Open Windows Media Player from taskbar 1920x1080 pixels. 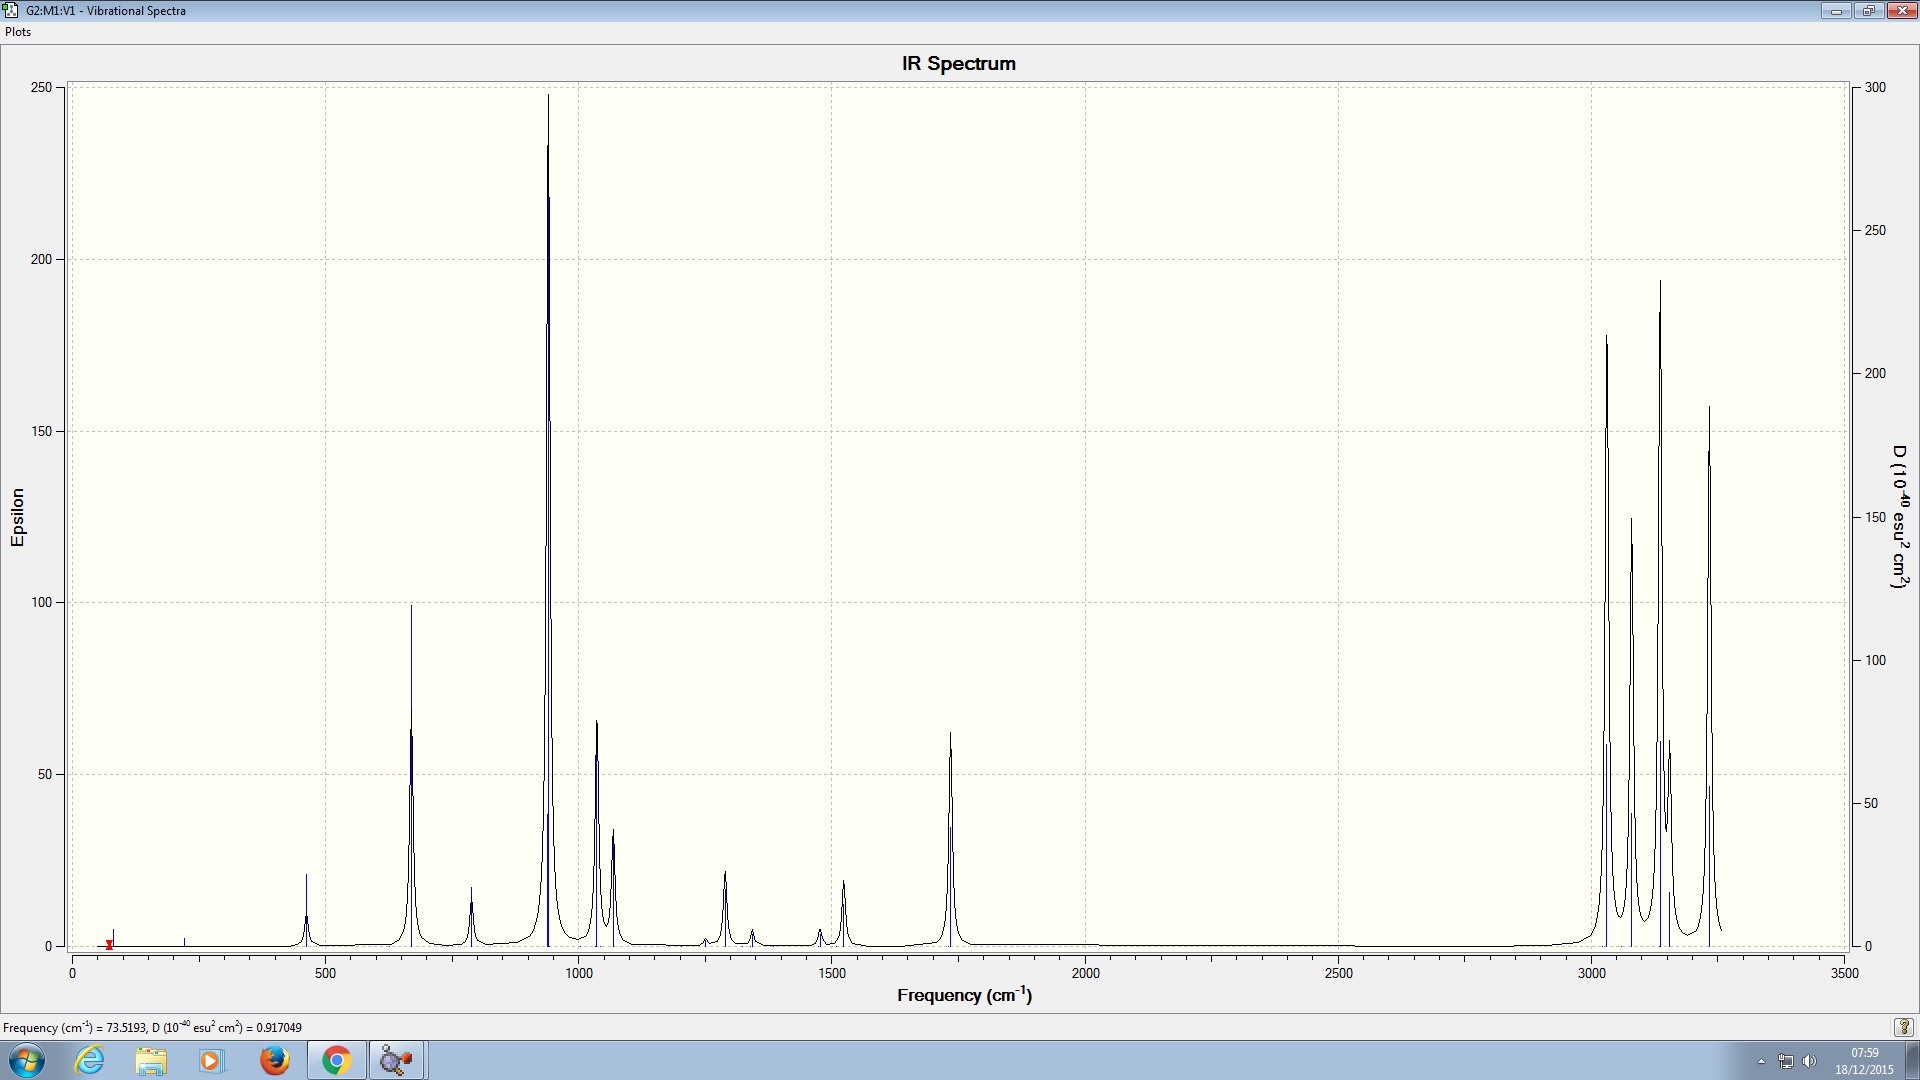211,1060
